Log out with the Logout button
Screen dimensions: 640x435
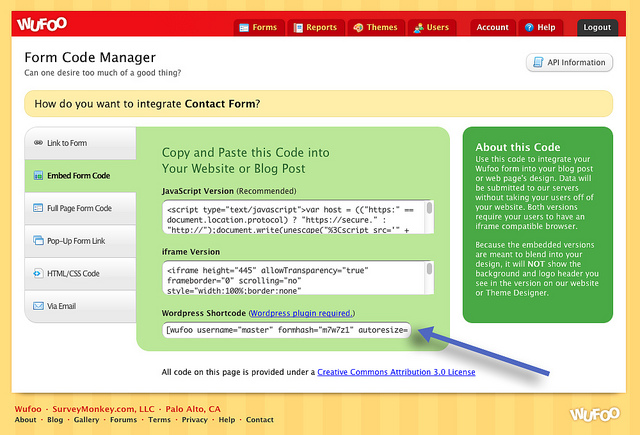[597, 27]
